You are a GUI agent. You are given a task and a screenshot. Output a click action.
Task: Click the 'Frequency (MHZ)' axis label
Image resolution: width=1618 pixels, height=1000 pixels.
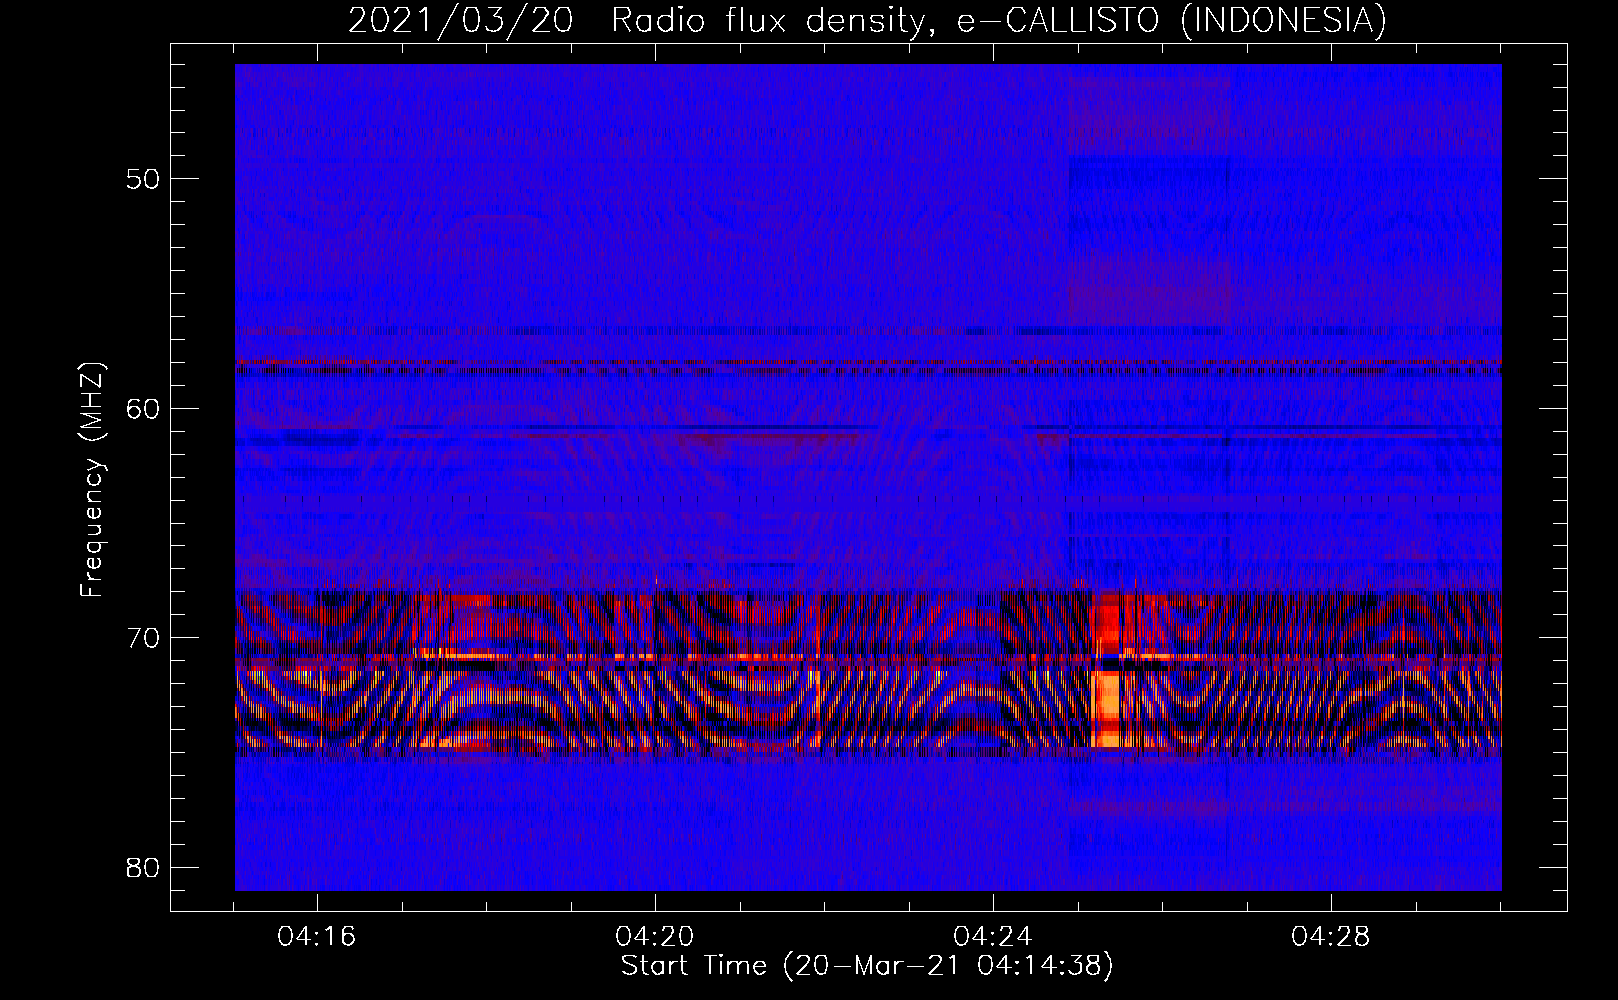tap(92, 480)
